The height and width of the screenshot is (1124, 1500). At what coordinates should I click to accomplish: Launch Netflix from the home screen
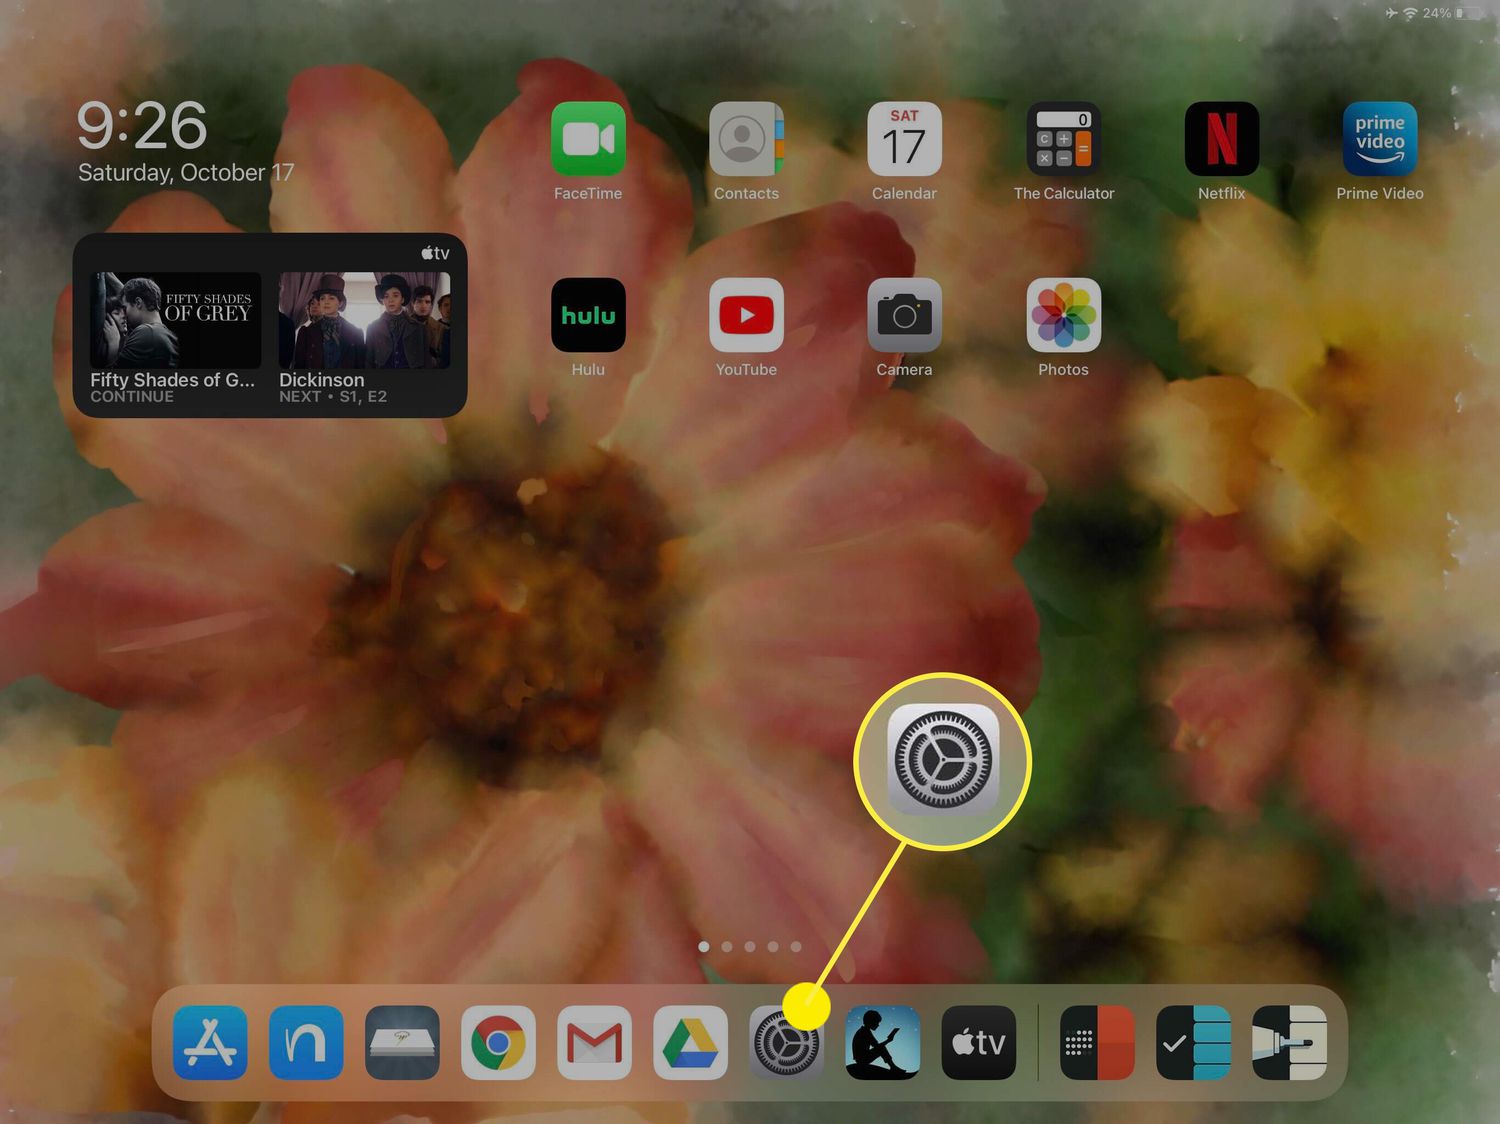[x=1221, y=140]
